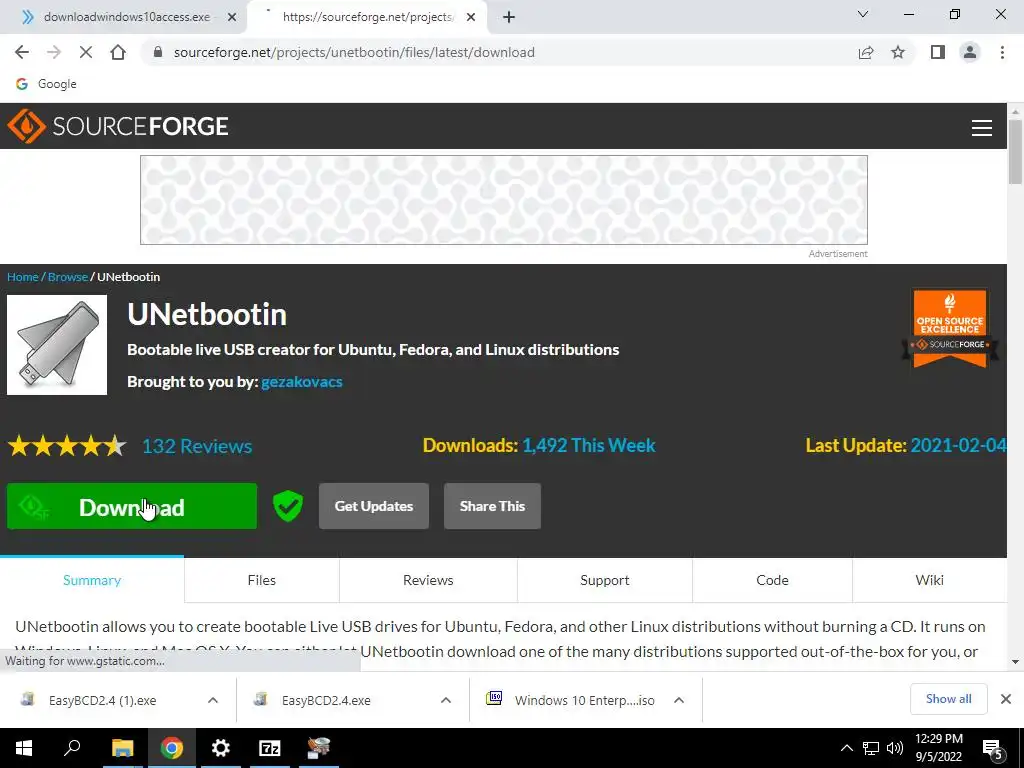Image resolution: width=1024 pixels, height=768 pixels.
Task: Click the 1,492 This Week downloads link
Action: [x=588, y=445]
